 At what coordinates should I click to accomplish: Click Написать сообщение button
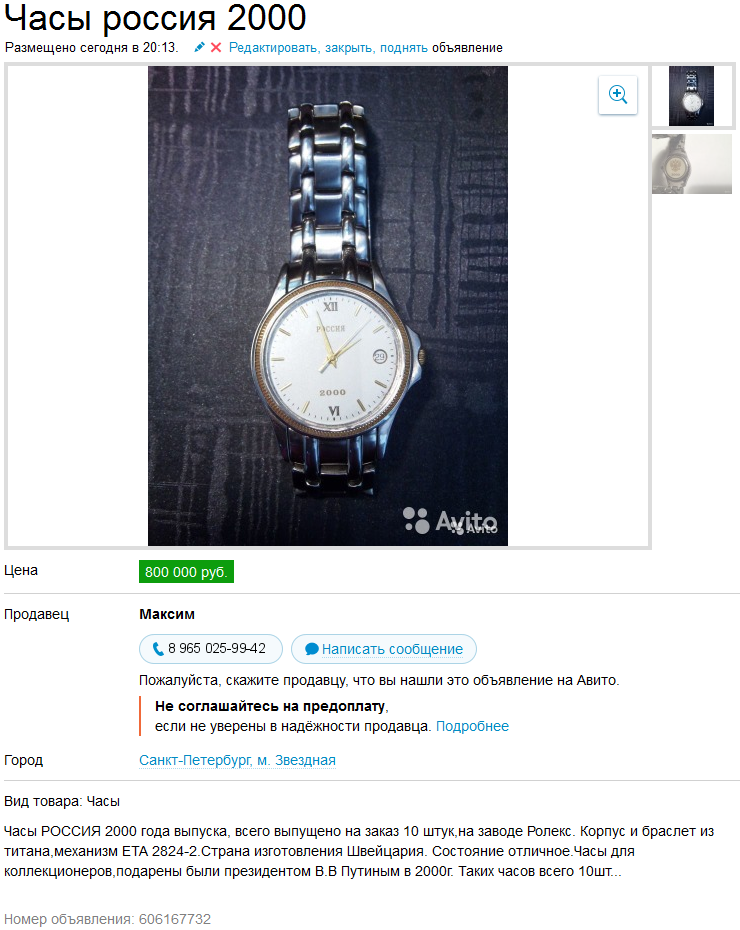384,649
